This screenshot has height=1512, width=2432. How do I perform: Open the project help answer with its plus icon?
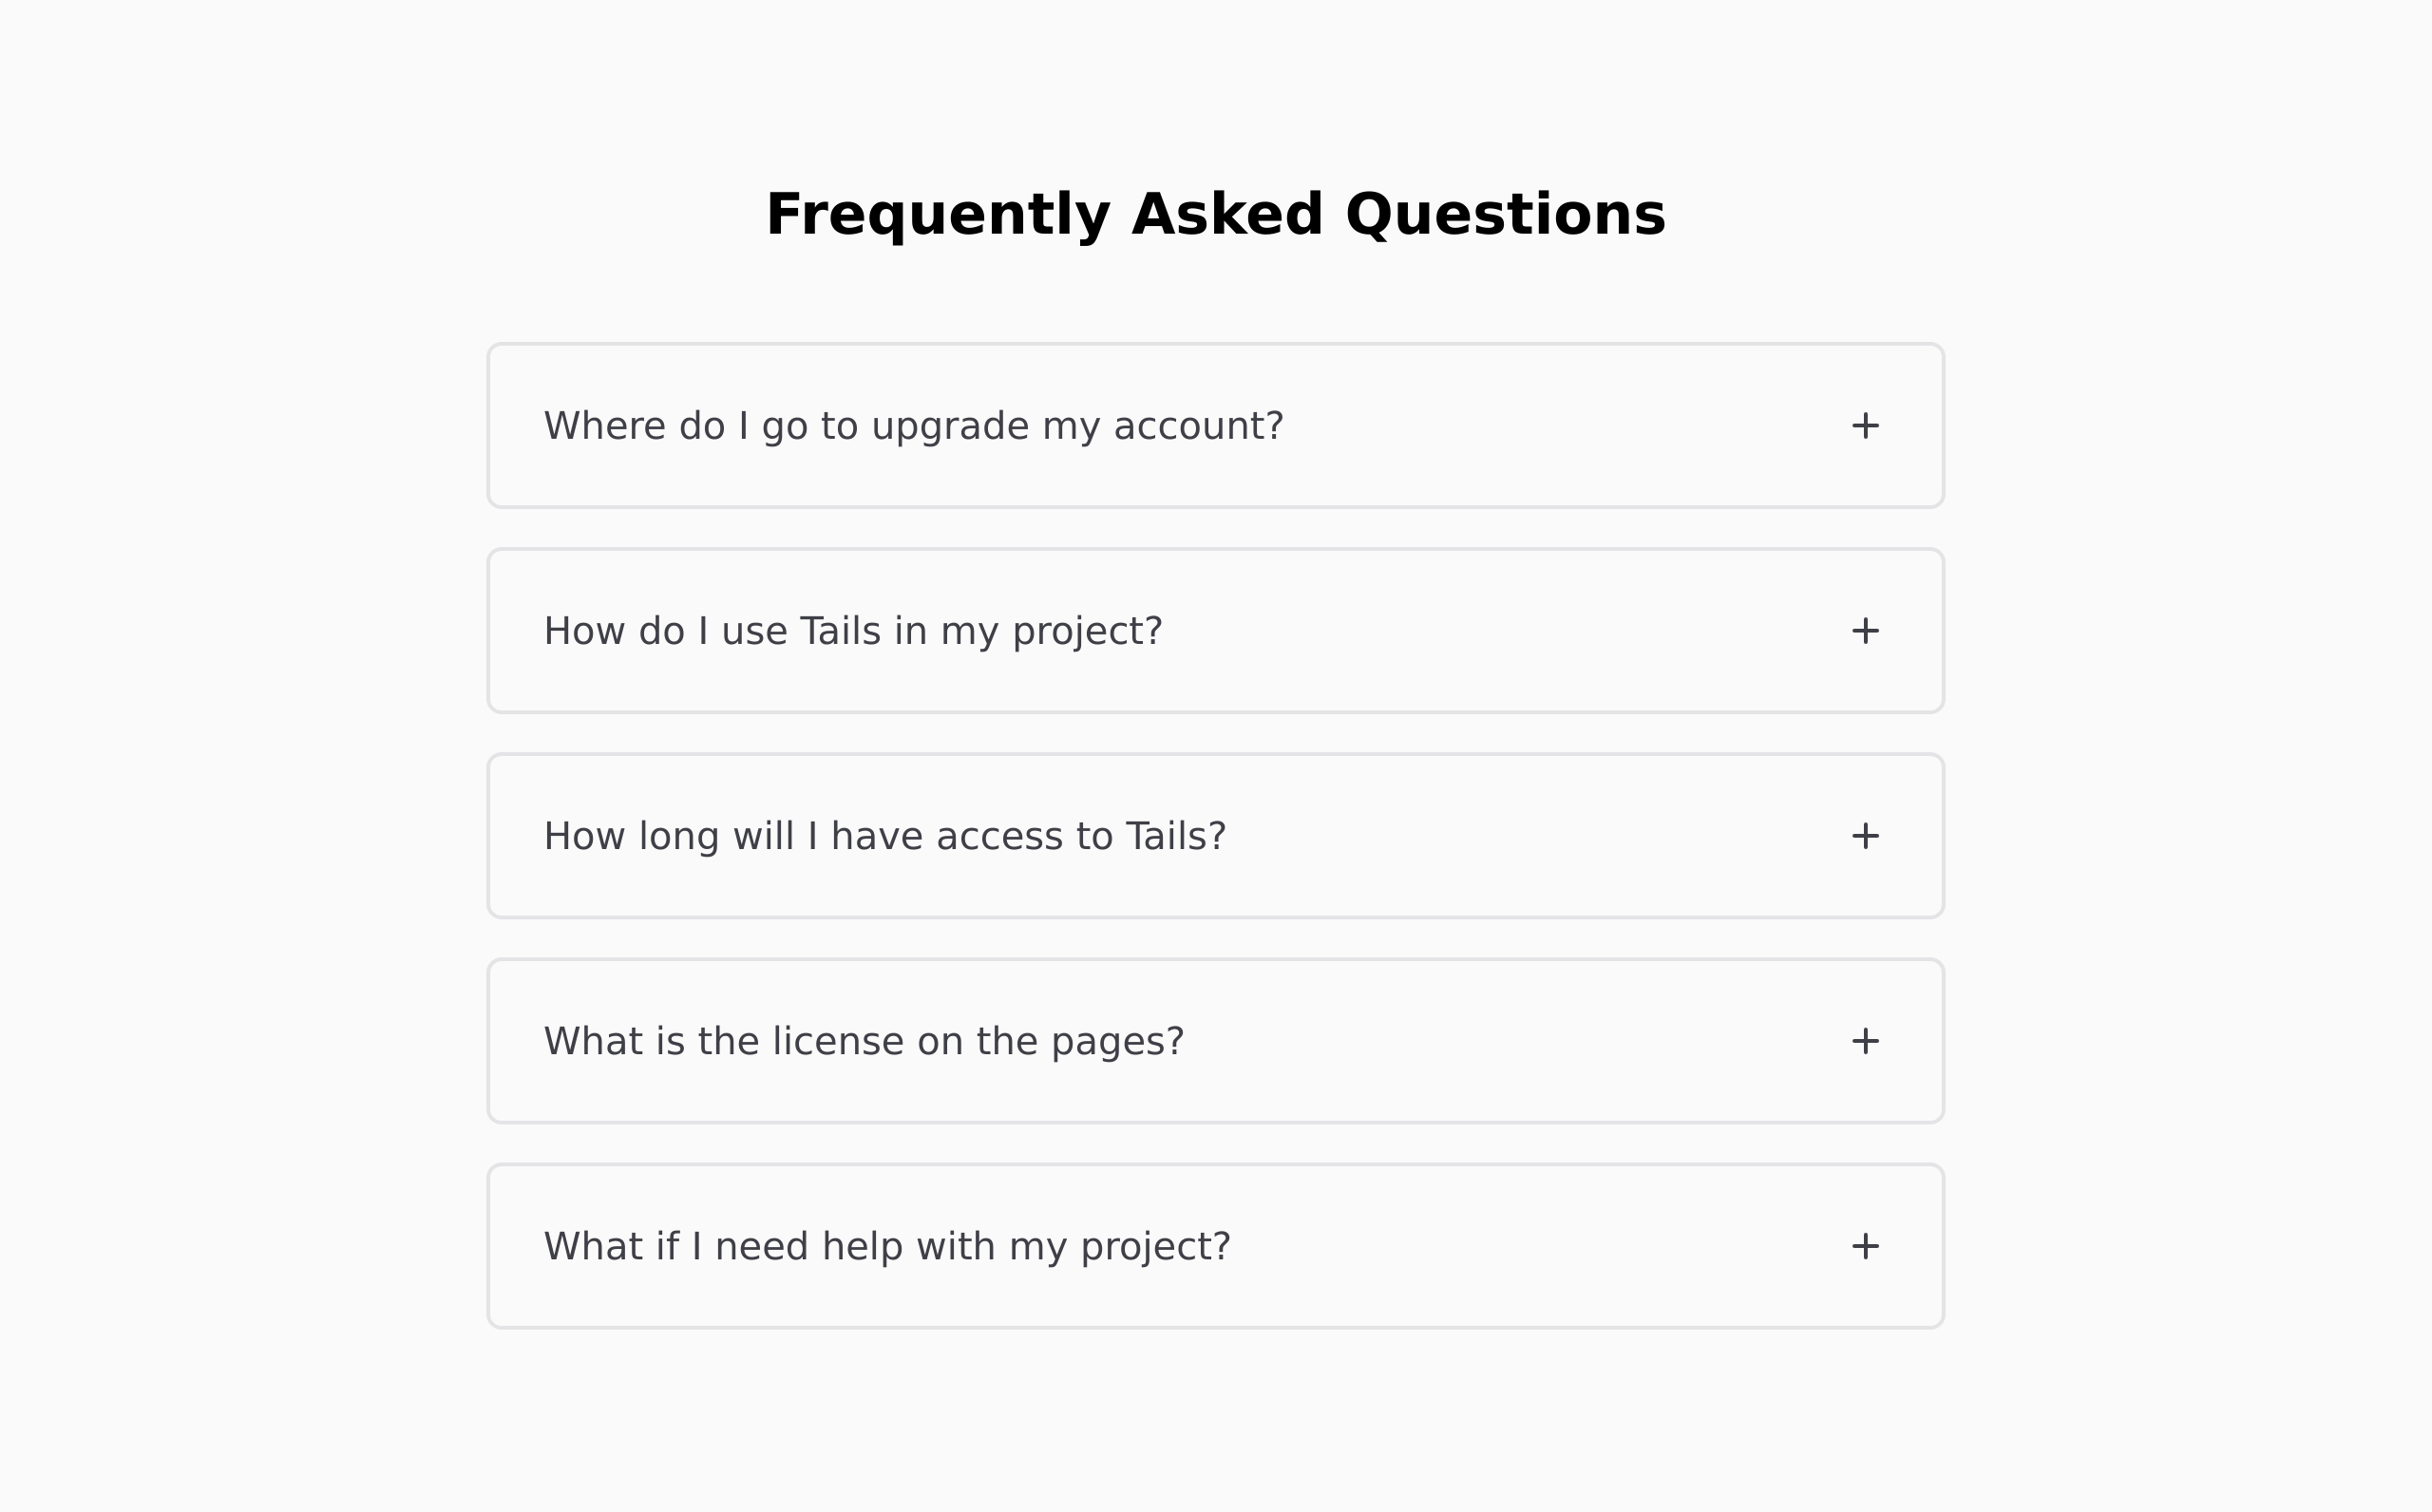[1865, 1246]
